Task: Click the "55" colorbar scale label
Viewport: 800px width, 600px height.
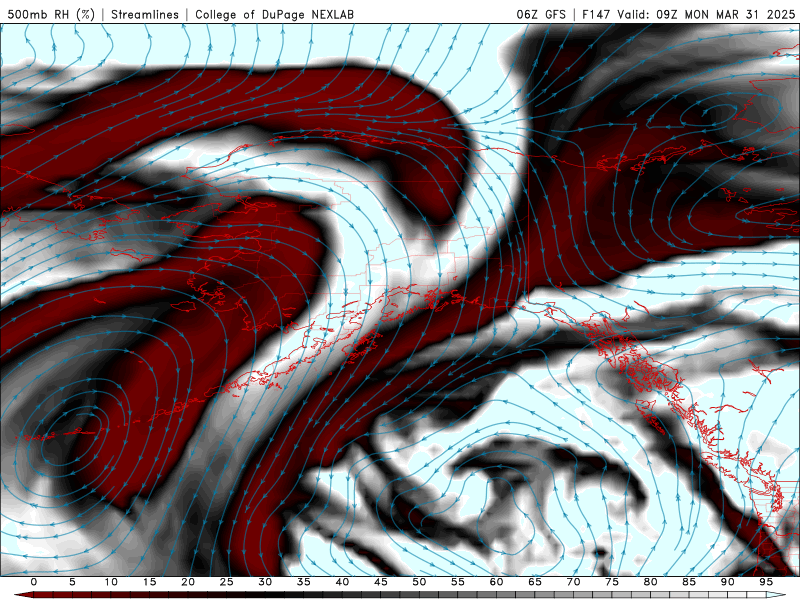Action: pyautogui.click(x=458, y=582)
